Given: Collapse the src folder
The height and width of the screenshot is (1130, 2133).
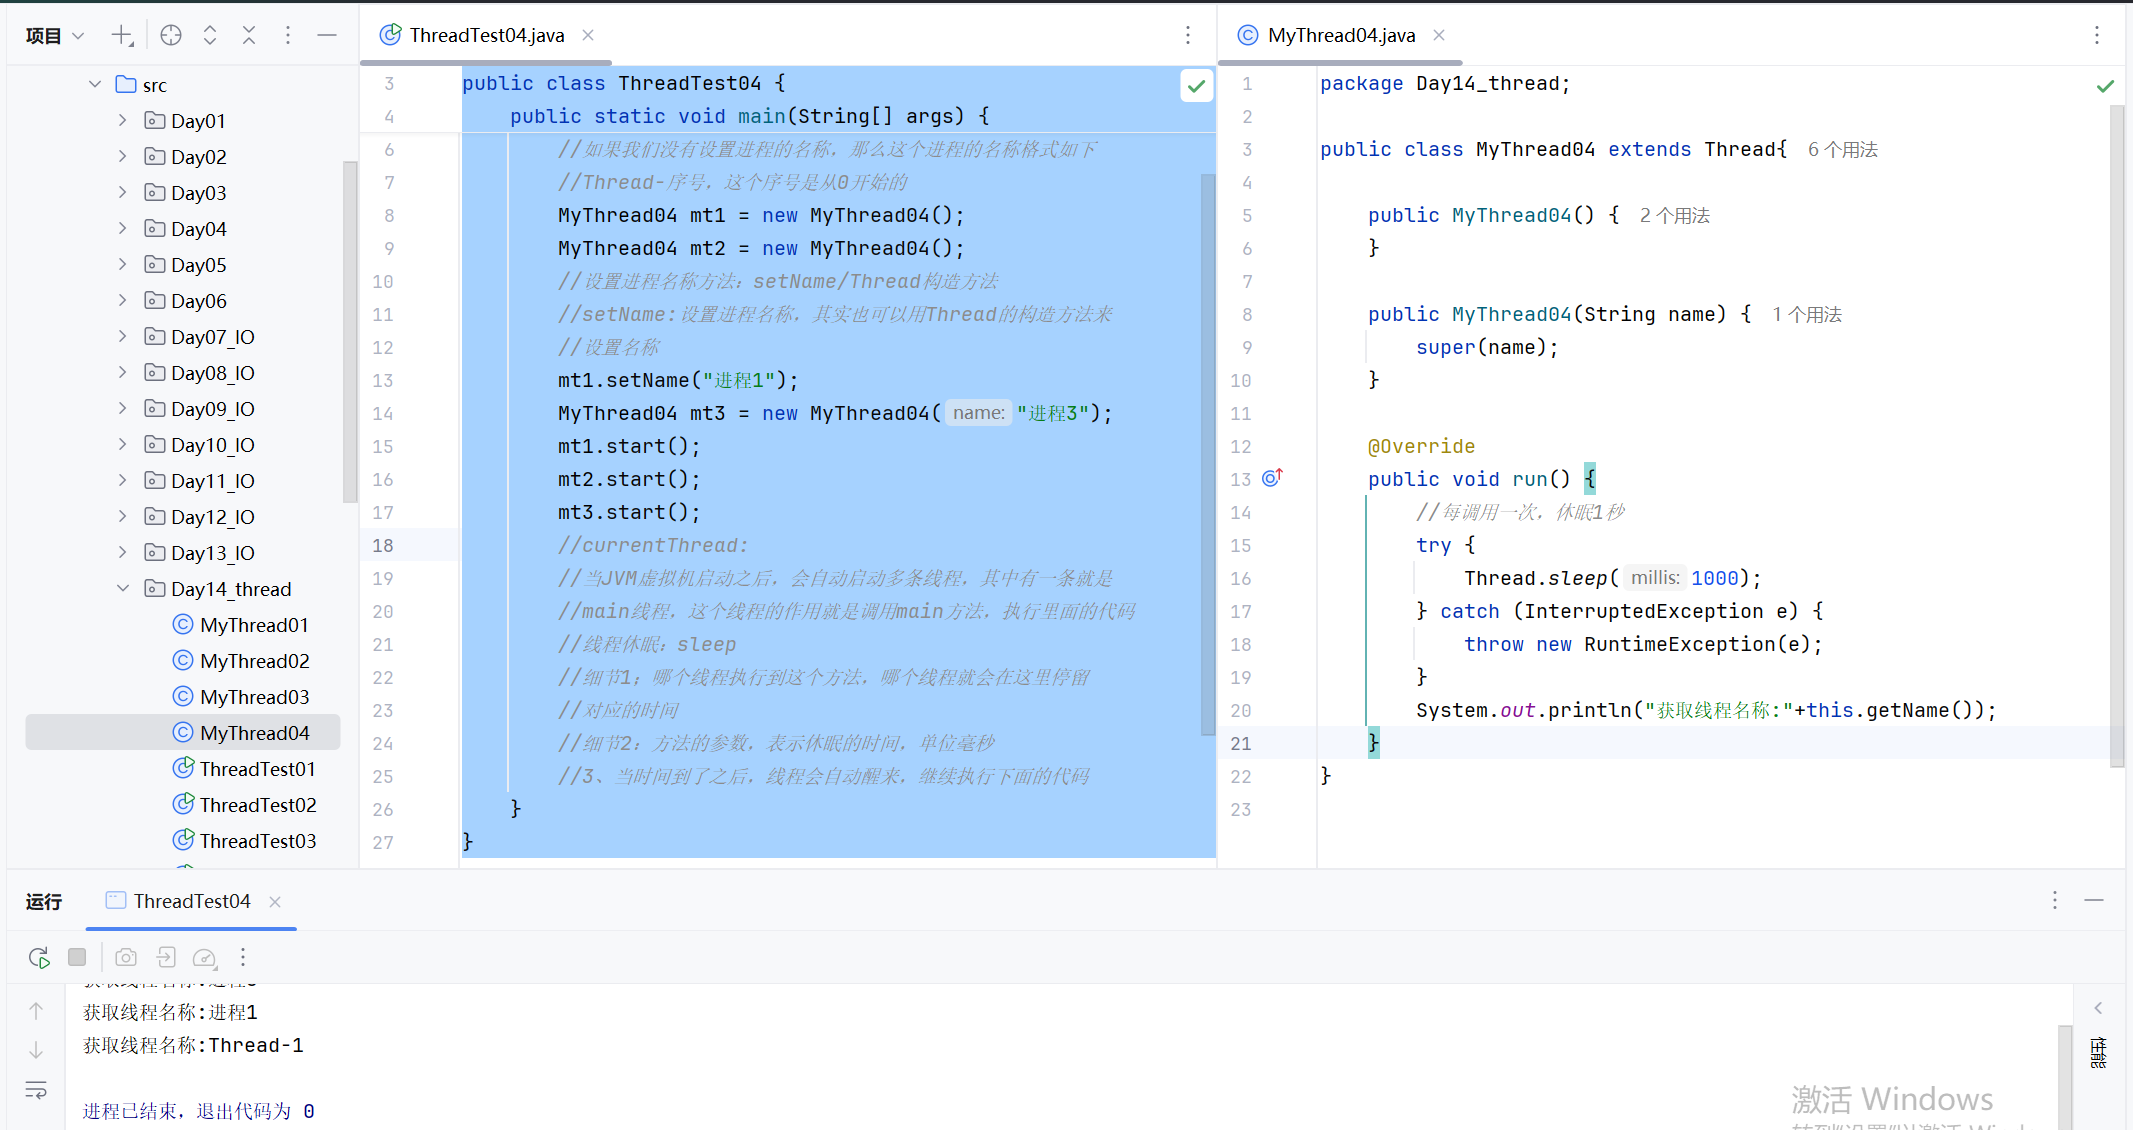Looking at the screenshot, I should coord(95,84).
